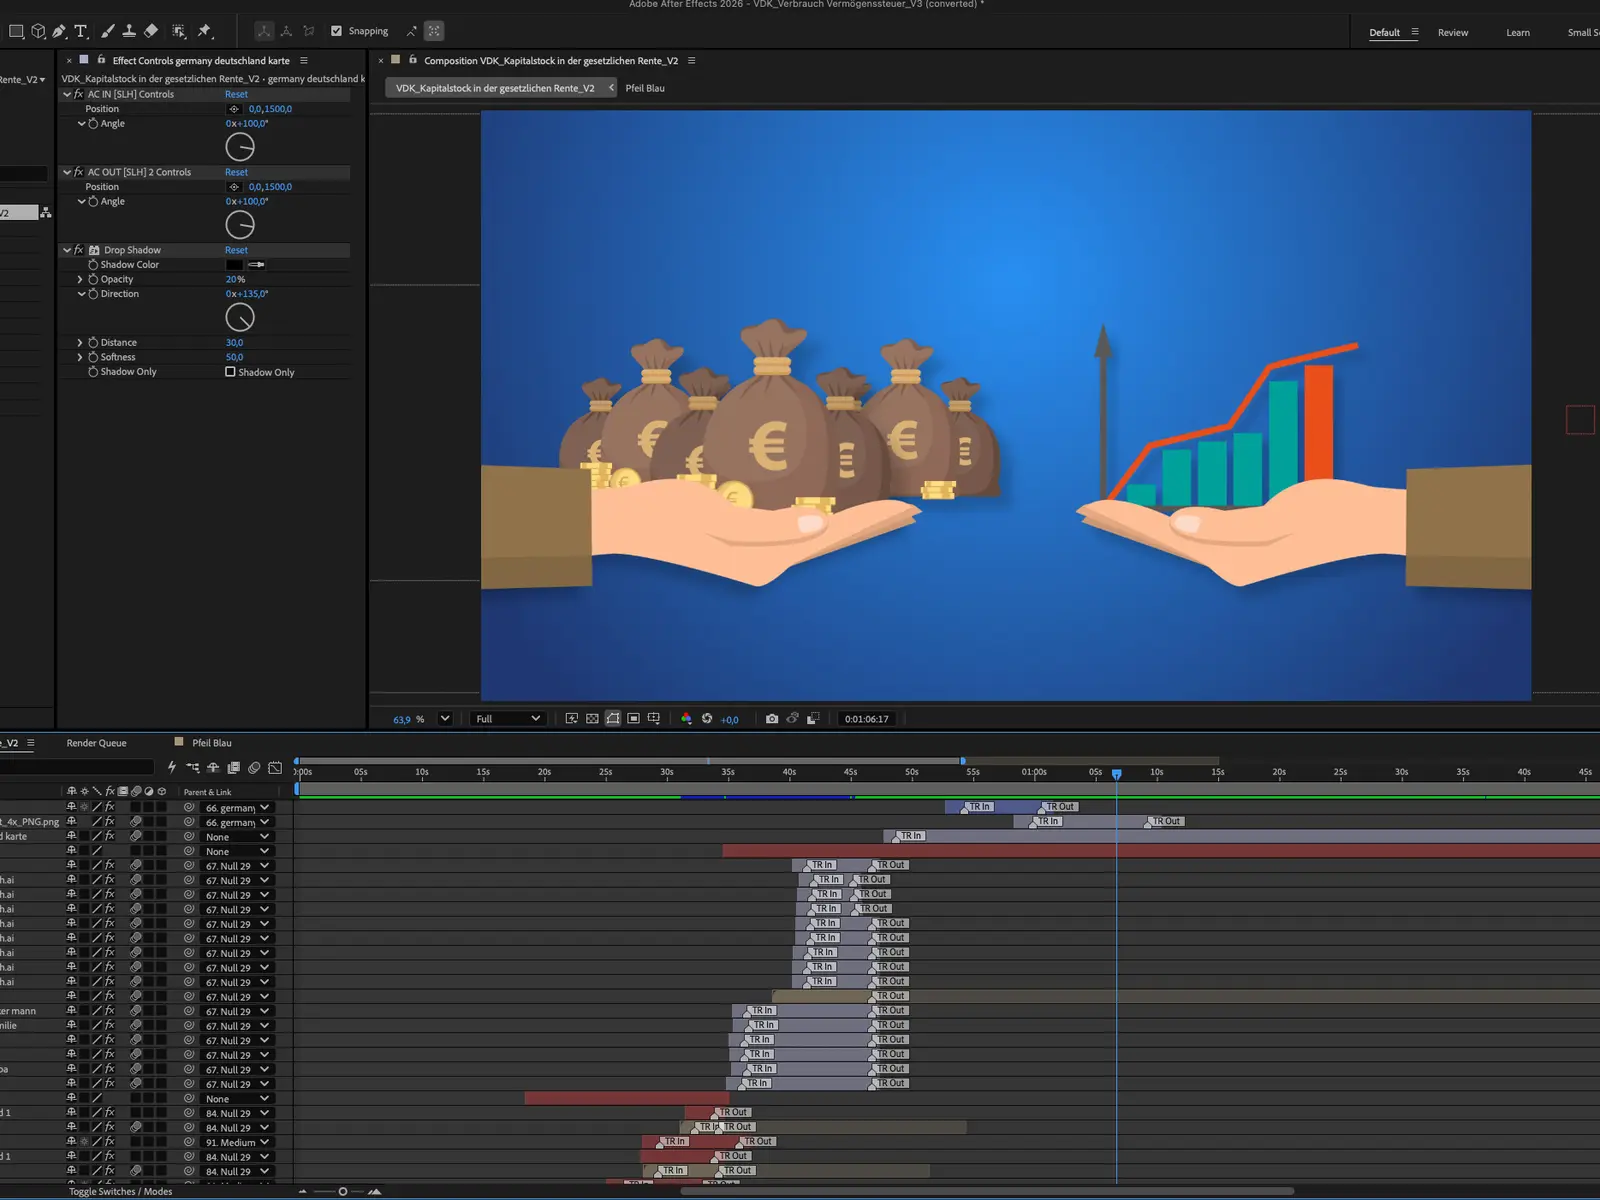Toggle mask and shape path visibility

[x=613, y=719]
